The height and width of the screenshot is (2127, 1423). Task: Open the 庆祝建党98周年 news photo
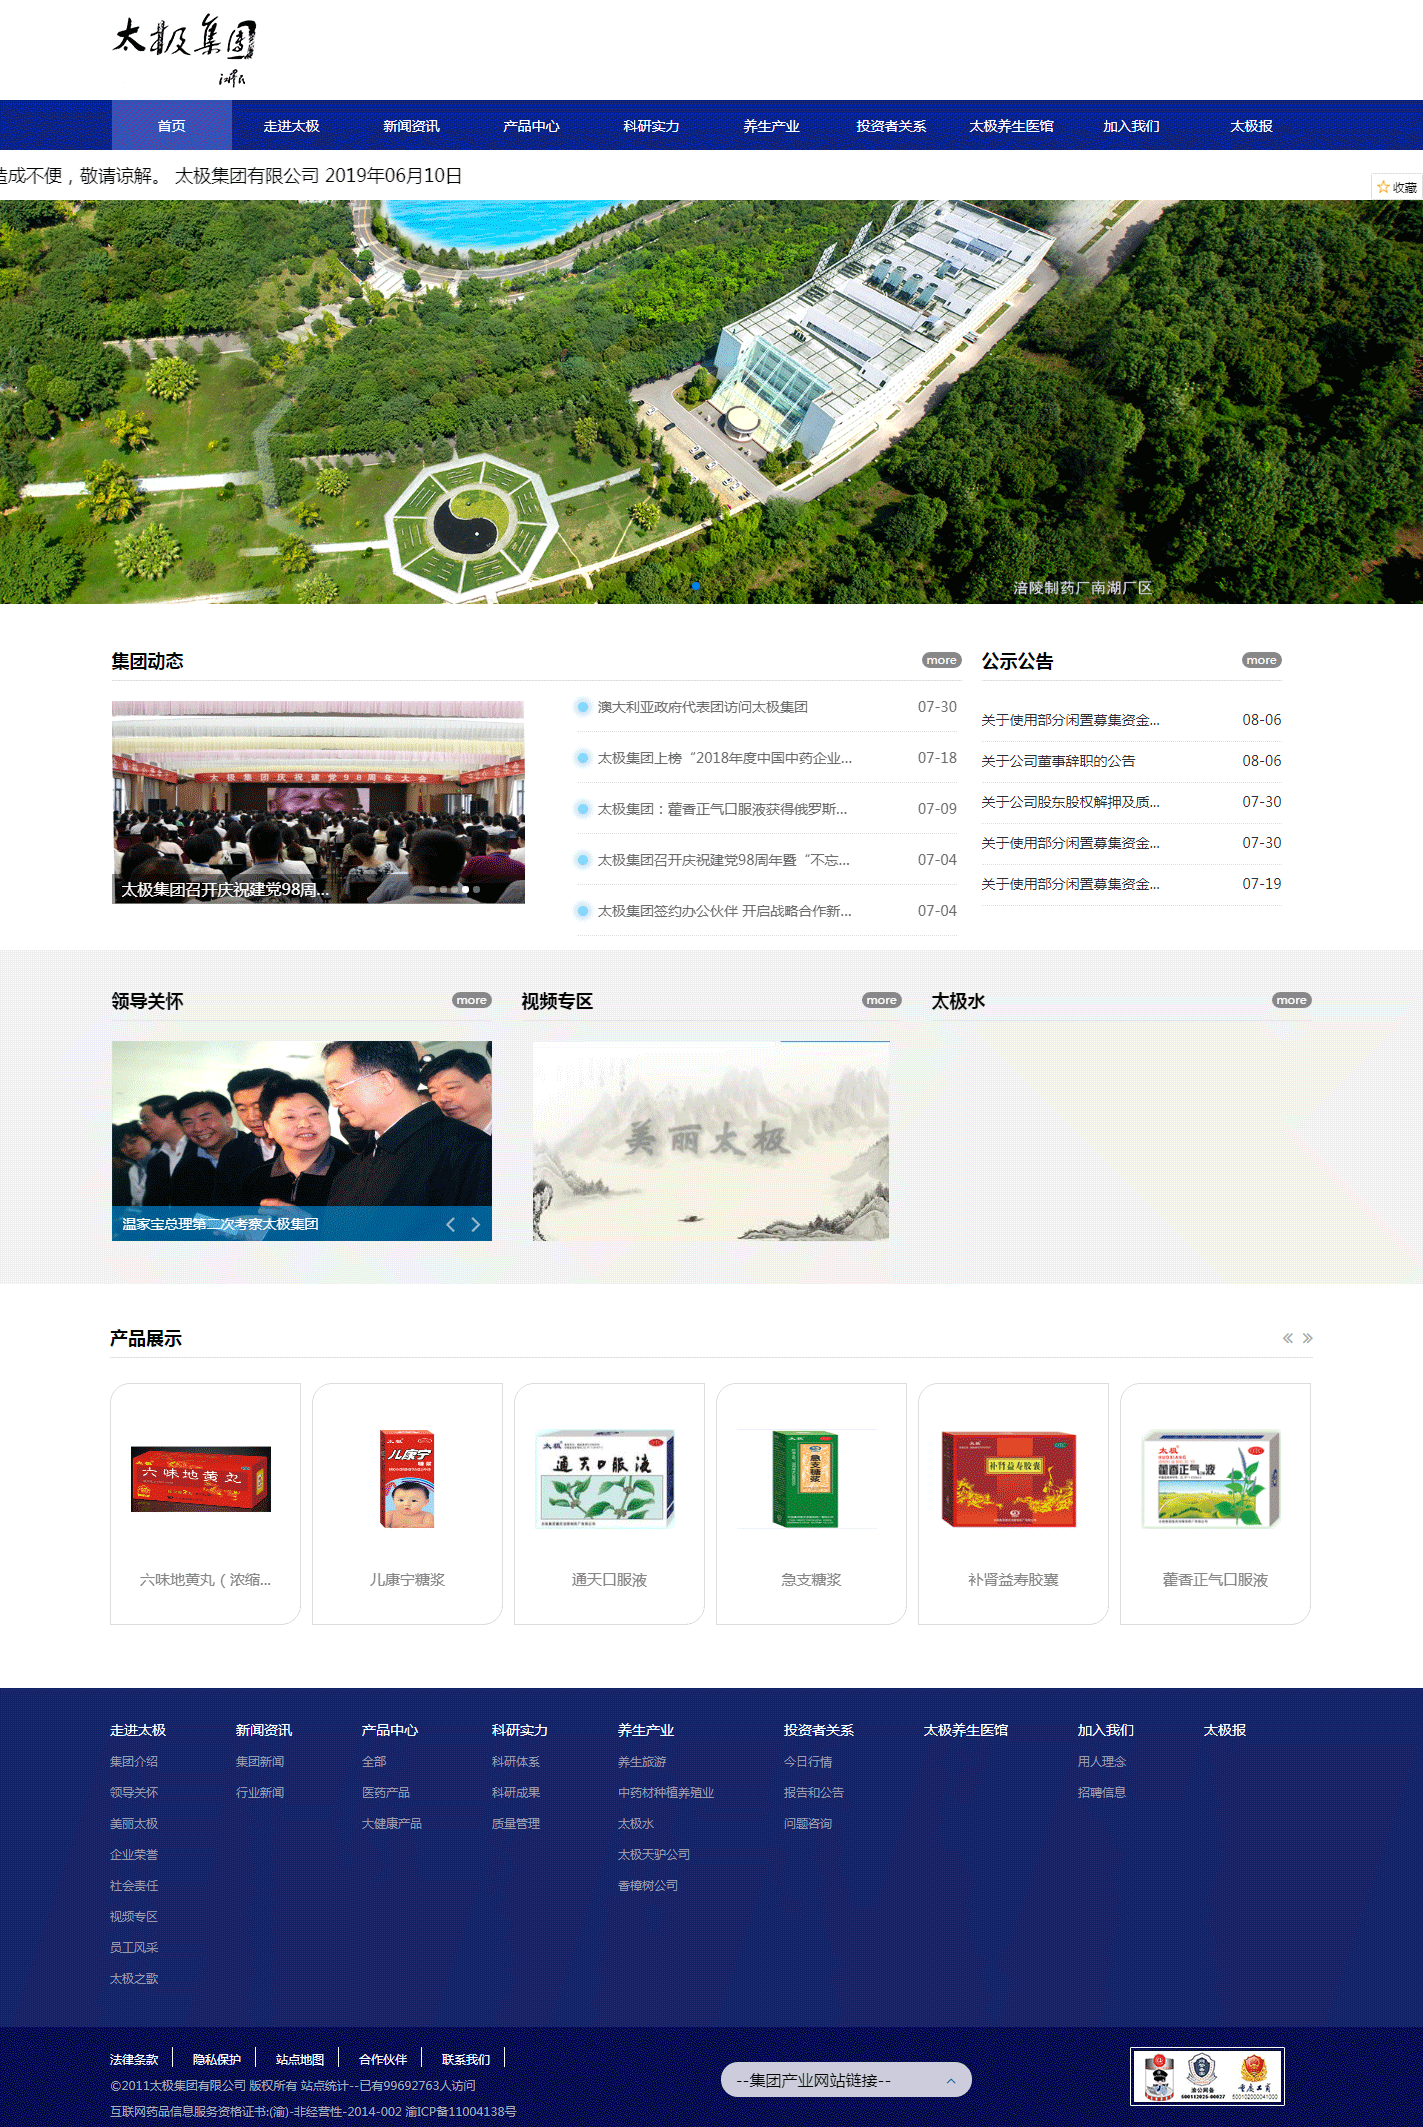318,802
